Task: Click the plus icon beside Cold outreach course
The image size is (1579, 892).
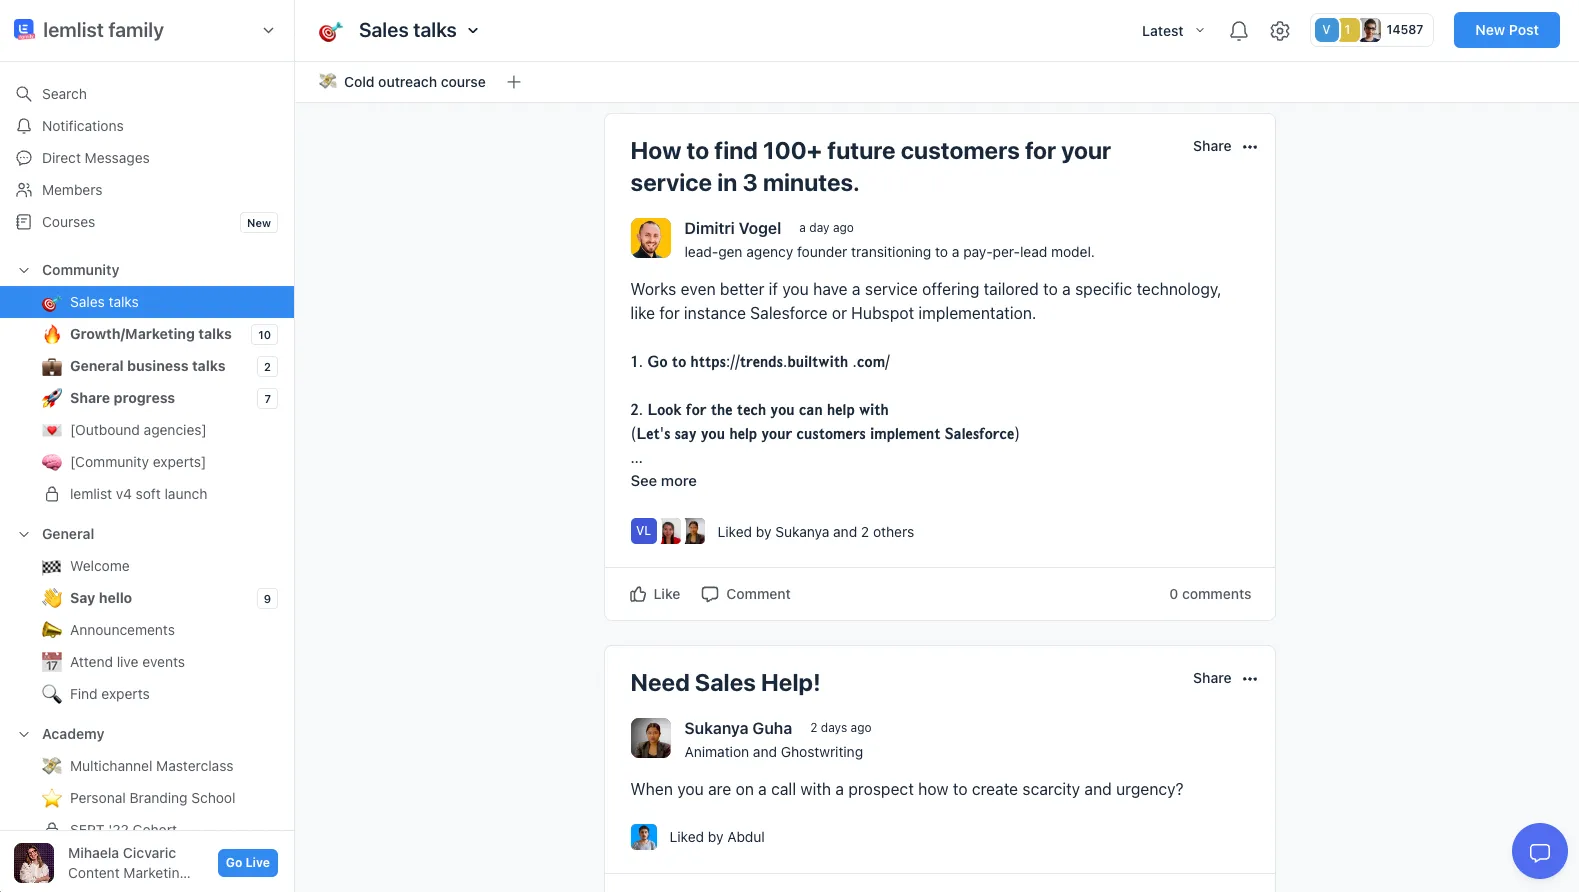Action: pyautogui.click(x=514, y=82)
